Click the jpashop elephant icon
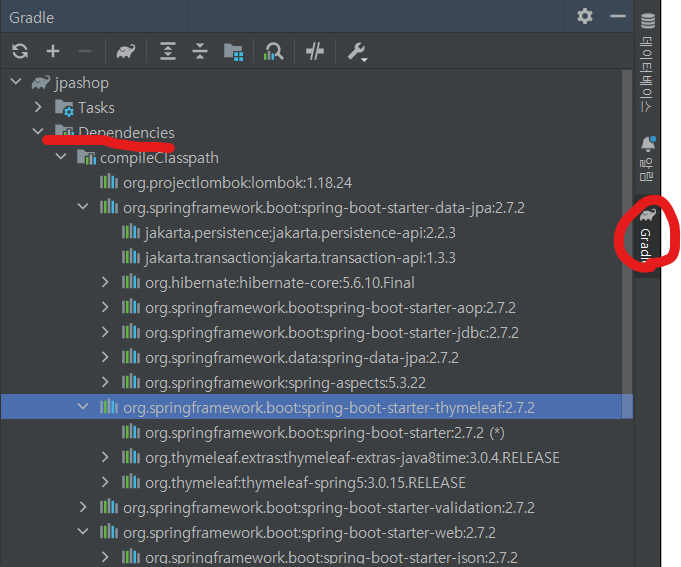The height and width of the screenshot is (567, 681). pyautogui.click(x=41, y=82)
